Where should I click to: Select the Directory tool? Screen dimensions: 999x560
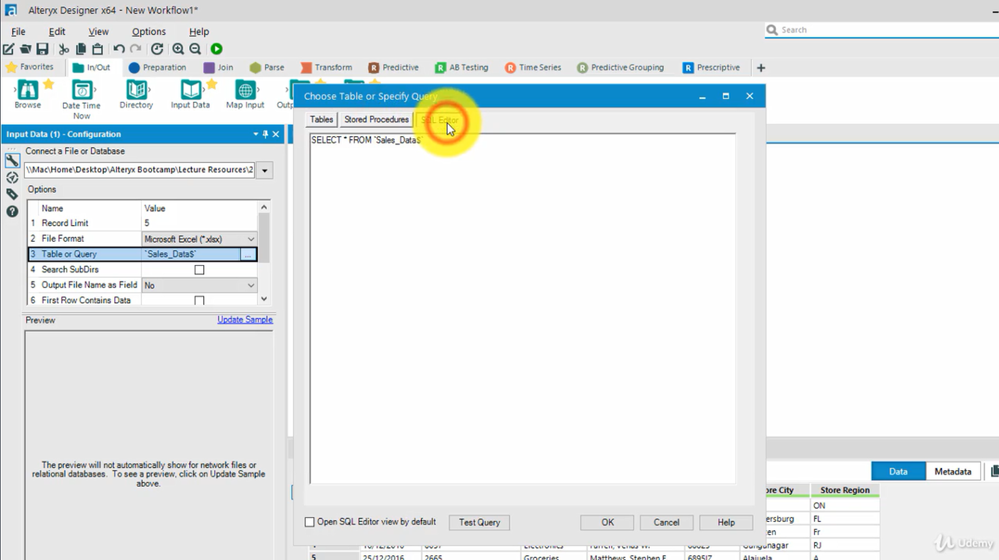point(136,94)
